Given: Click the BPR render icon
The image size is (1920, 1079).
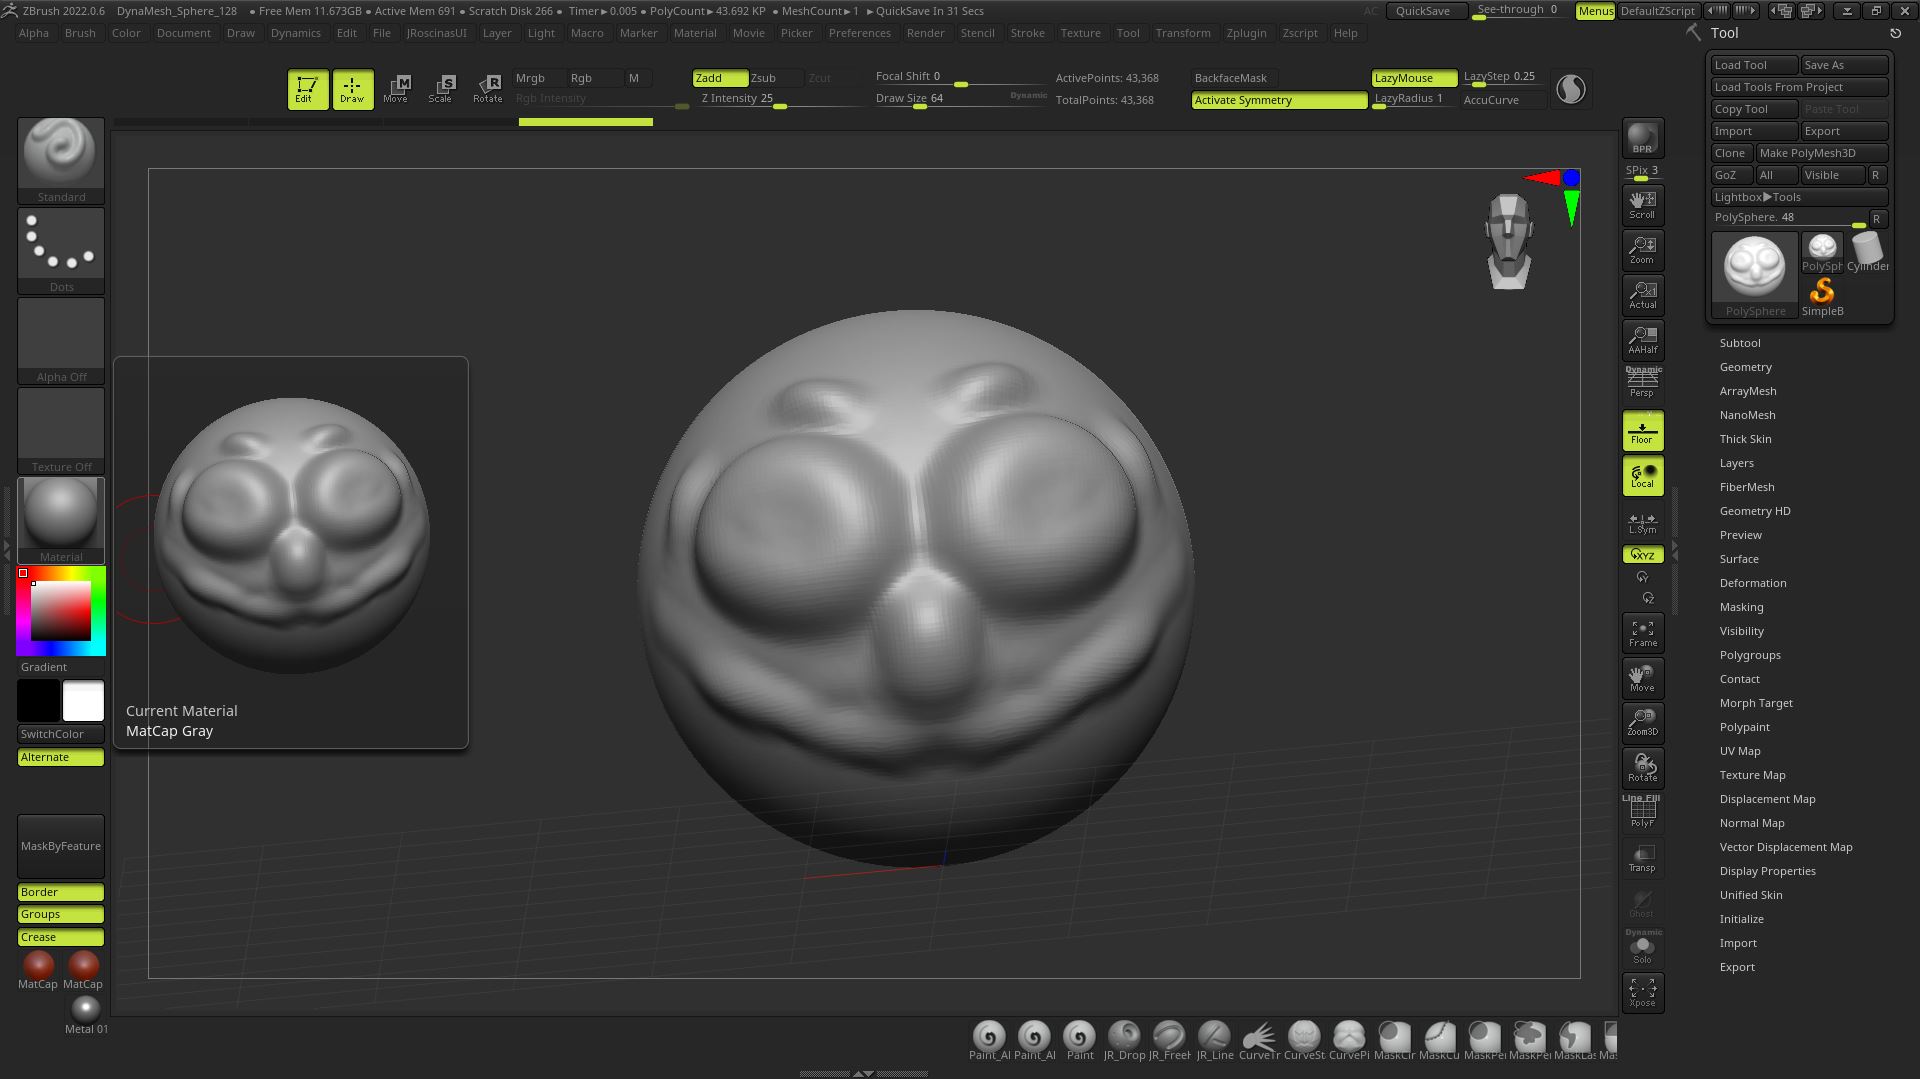Looking at the screenshot, I should click(x=1642, y=138).
